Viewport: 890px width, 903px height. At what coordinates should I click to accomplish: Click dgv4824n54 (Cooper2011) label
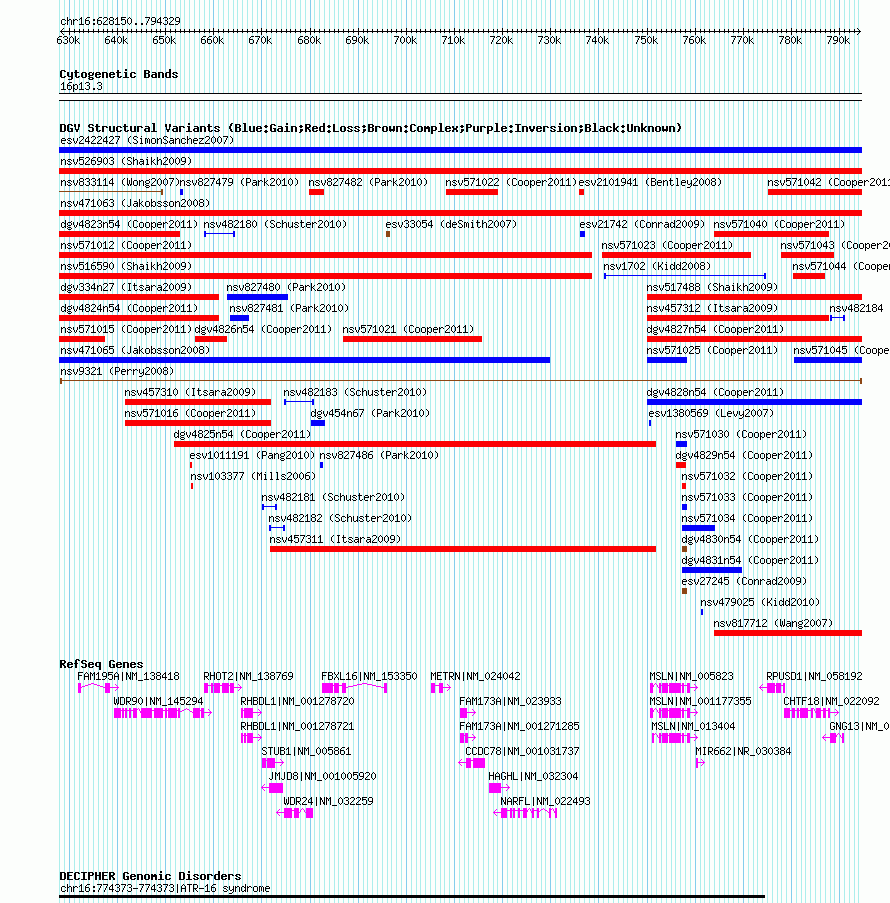129,309
